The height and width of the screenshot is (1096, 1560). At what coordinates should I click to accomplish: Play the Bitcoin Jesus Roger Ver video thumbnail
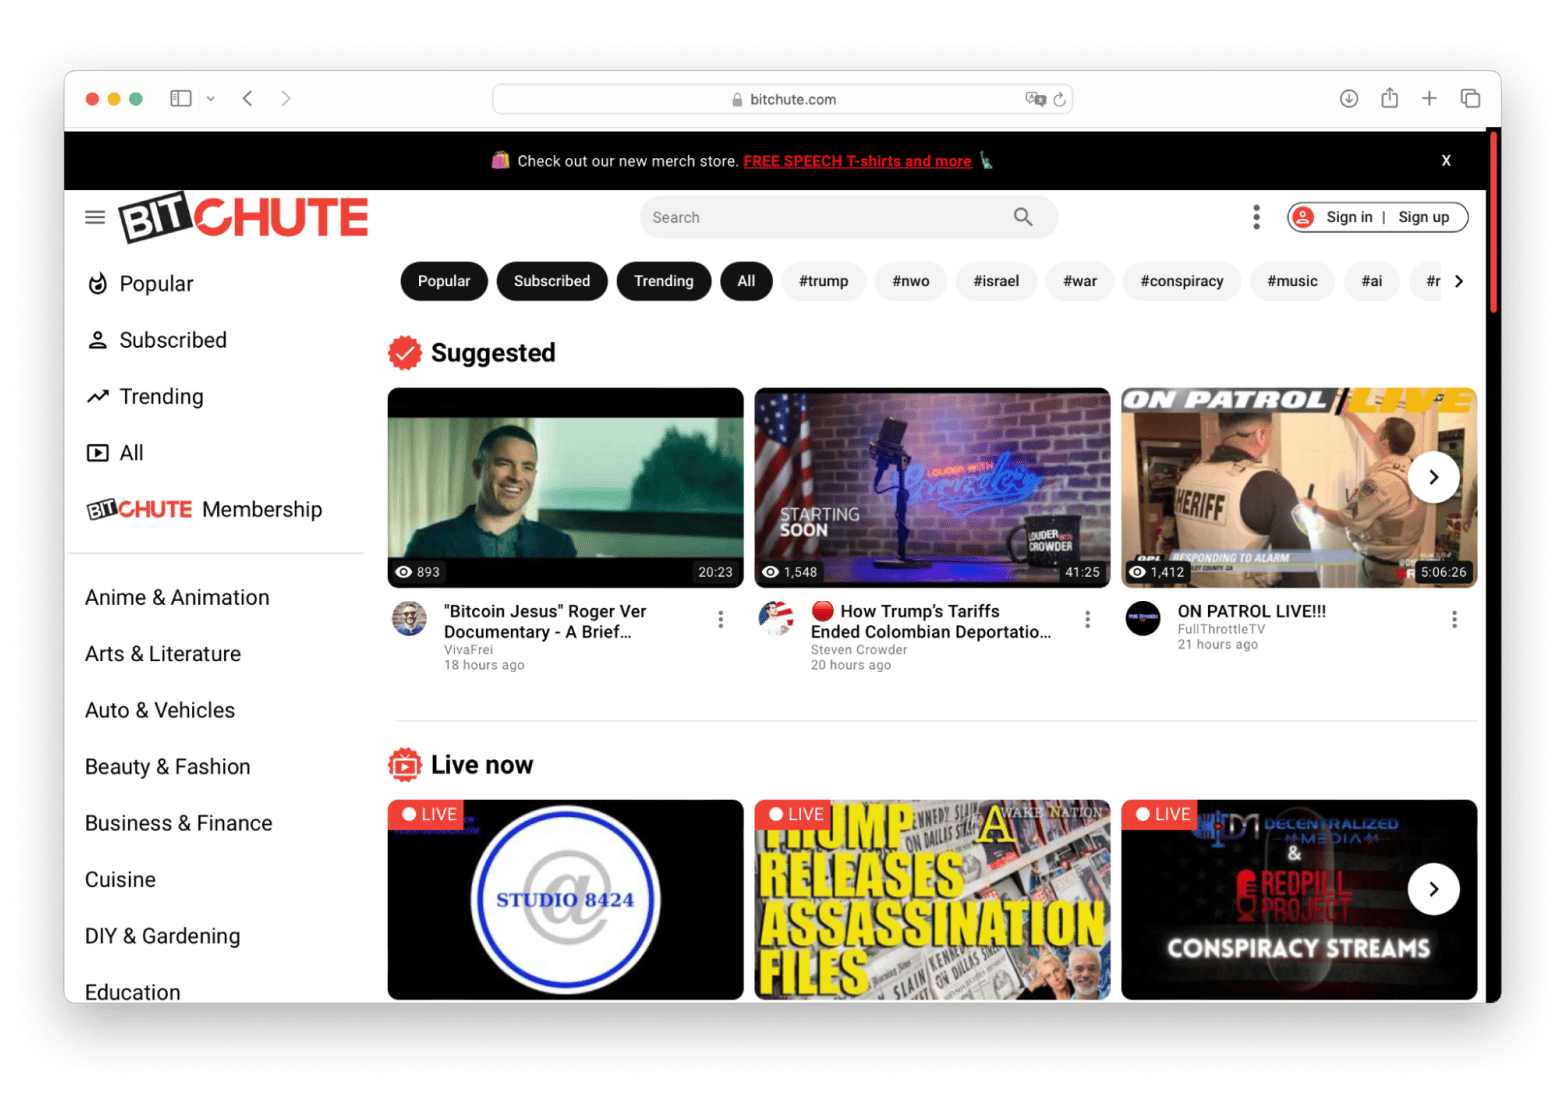click(566, 487)
